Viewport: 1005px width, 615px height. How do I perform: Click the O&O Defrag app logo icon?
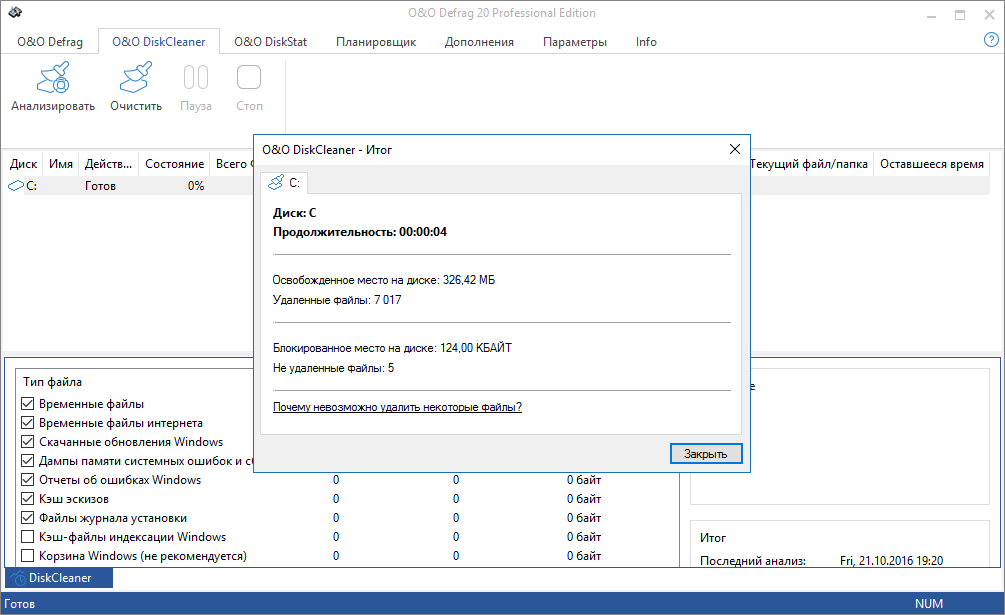(x=15, y=12)
